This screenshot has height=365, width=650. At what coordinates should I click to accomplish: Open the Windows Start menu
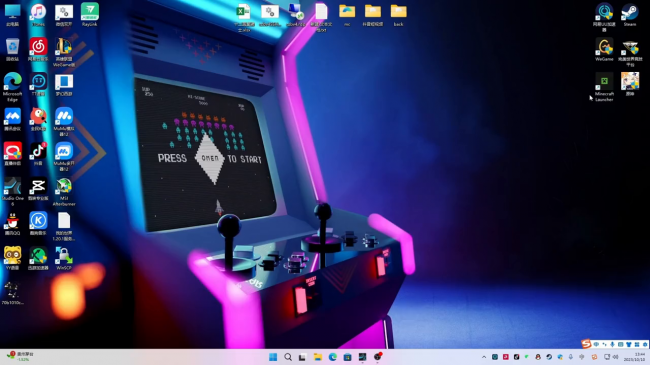point(273,357)
